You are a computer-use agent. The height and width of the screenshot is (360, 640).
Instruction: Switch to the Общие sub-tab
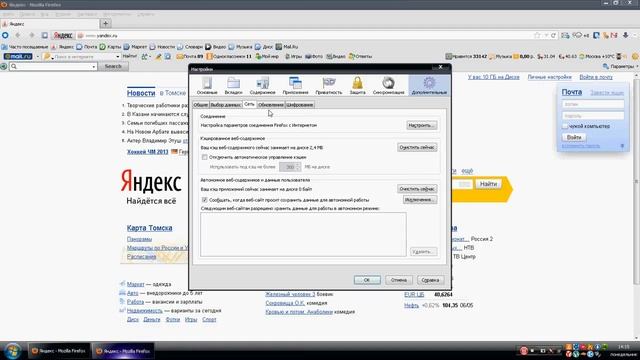click(200, 105)
